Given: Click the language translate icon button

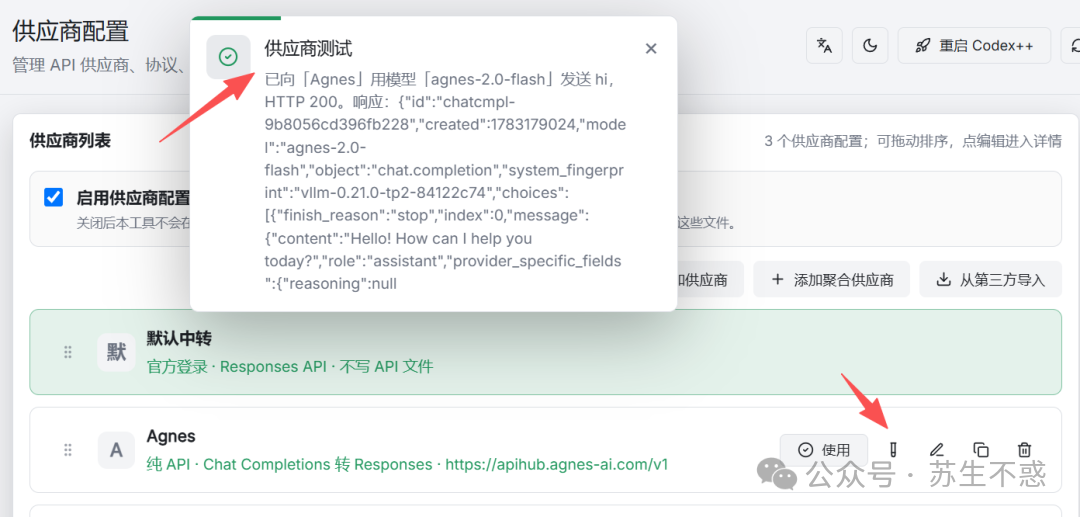Looking at the screenshot, I should tap(824, 45).
